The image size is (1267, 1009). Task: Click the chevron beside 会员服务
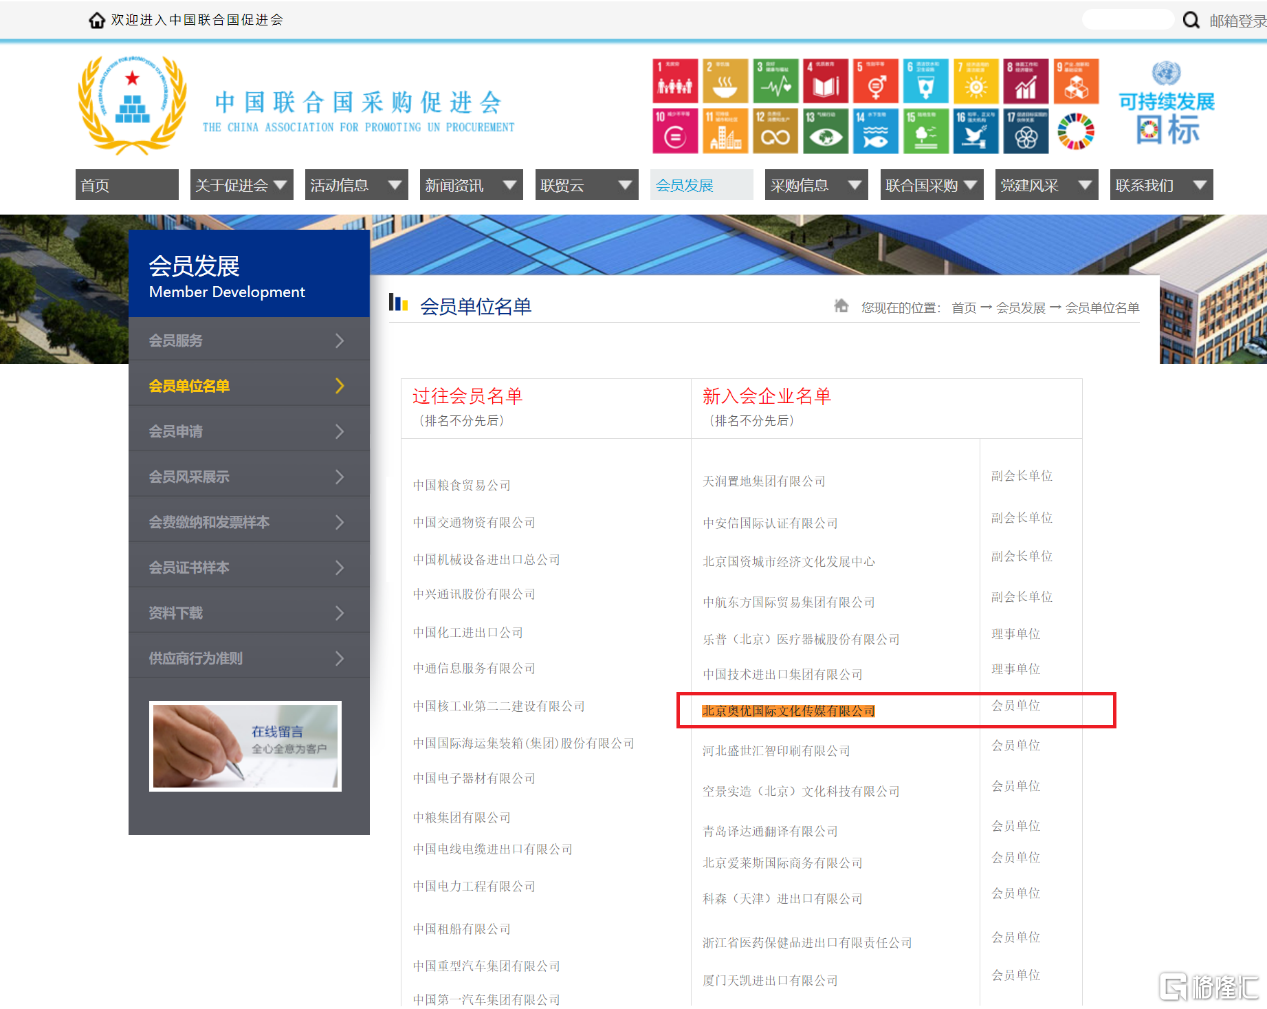point(339,341)
